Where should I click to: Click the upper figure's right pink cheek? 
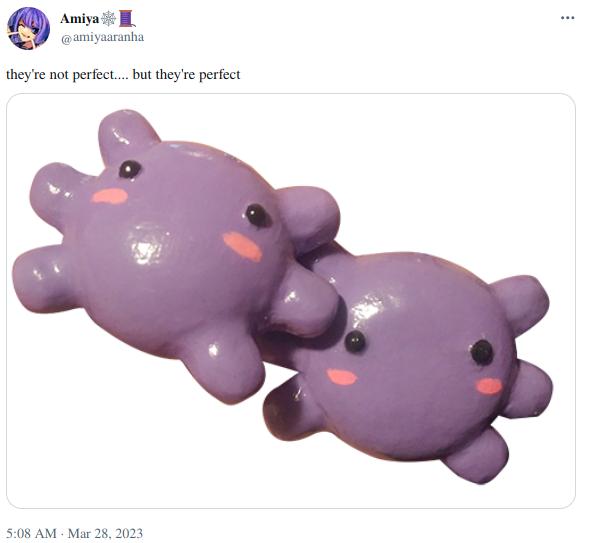[242, 247]
